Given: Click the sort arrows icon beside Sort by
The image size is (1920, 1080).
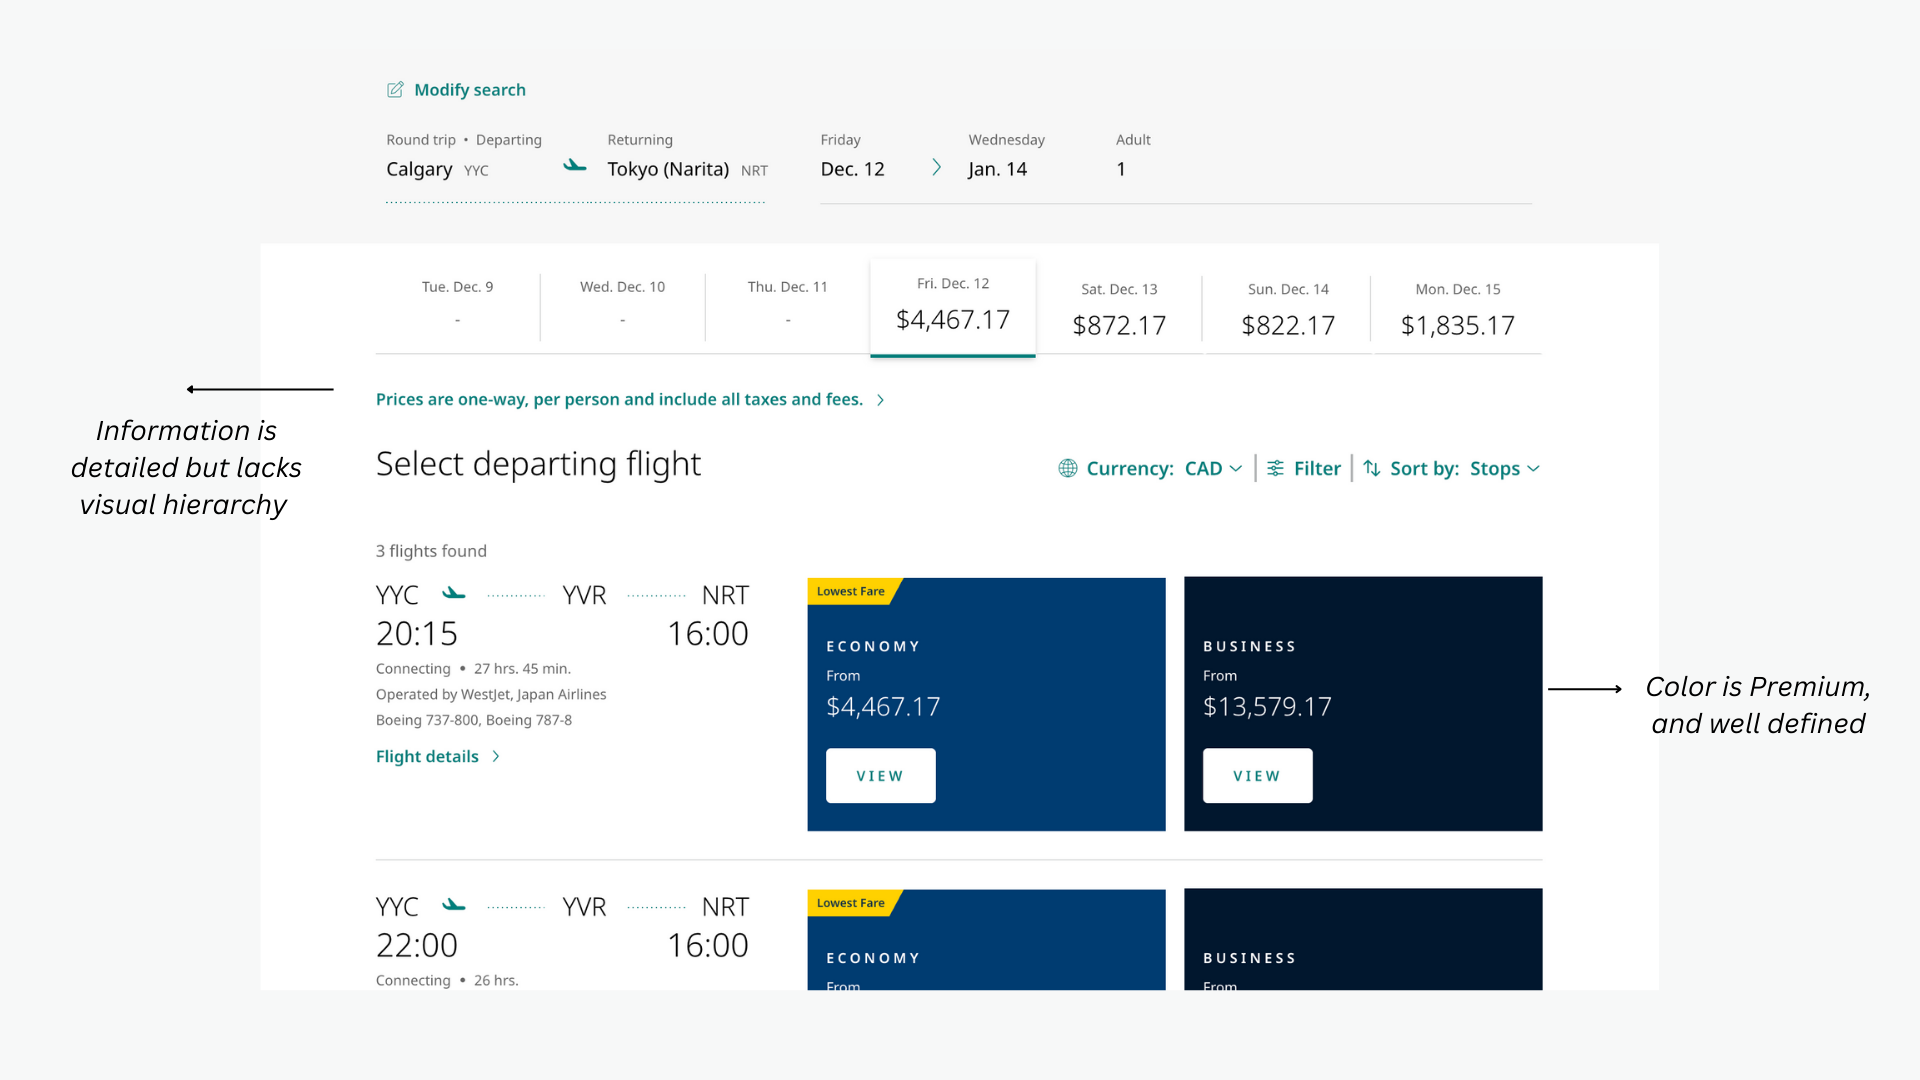Looking at the screenshot, I should (x=1372, y=468).
